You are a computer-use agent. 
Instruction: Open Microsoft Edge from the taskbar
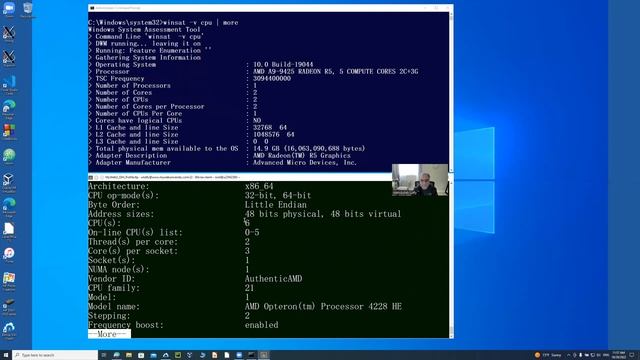(116, 355)
